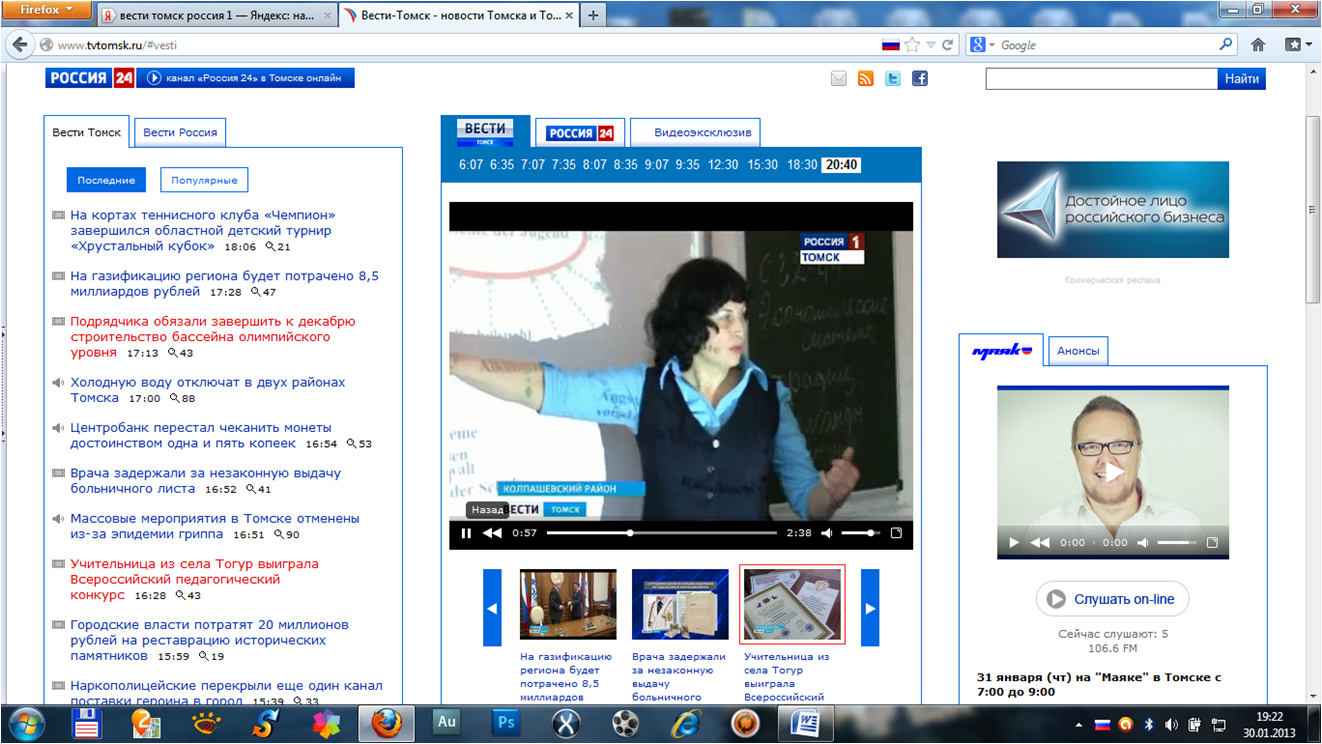Open news about теннисного клуба «Чемпион» tournament
The width and height of the screenshot is (1322, 744).
(x=203, y=230)
